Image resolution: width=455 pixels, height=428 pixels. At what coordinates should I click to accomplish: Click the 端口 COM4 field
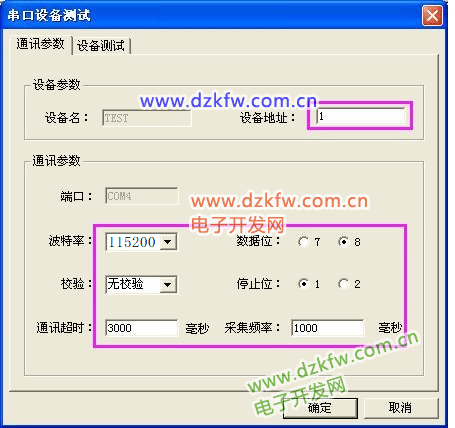pos(142,196)
